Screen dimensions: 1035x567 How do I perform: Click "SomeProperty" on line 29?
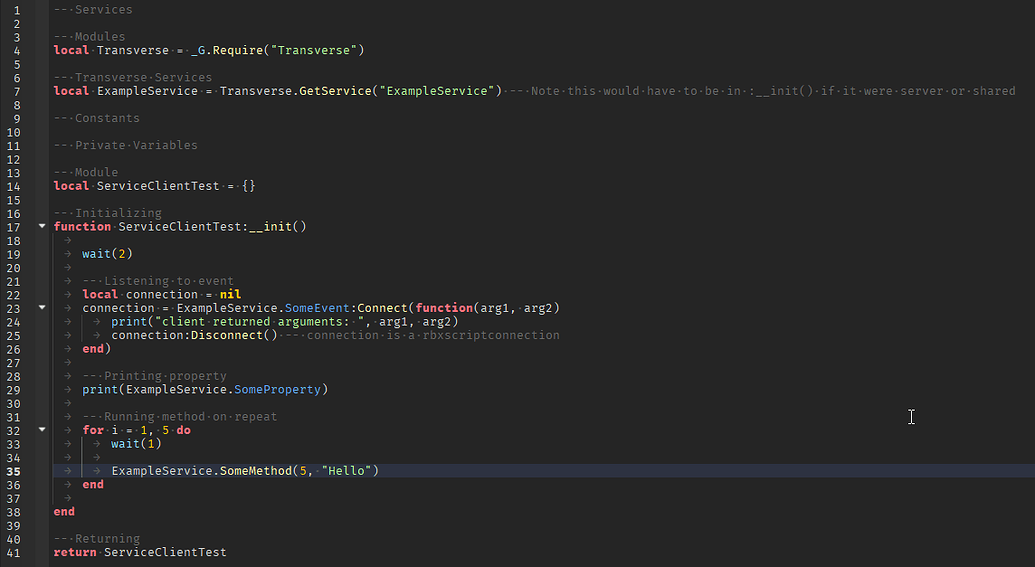277,389
